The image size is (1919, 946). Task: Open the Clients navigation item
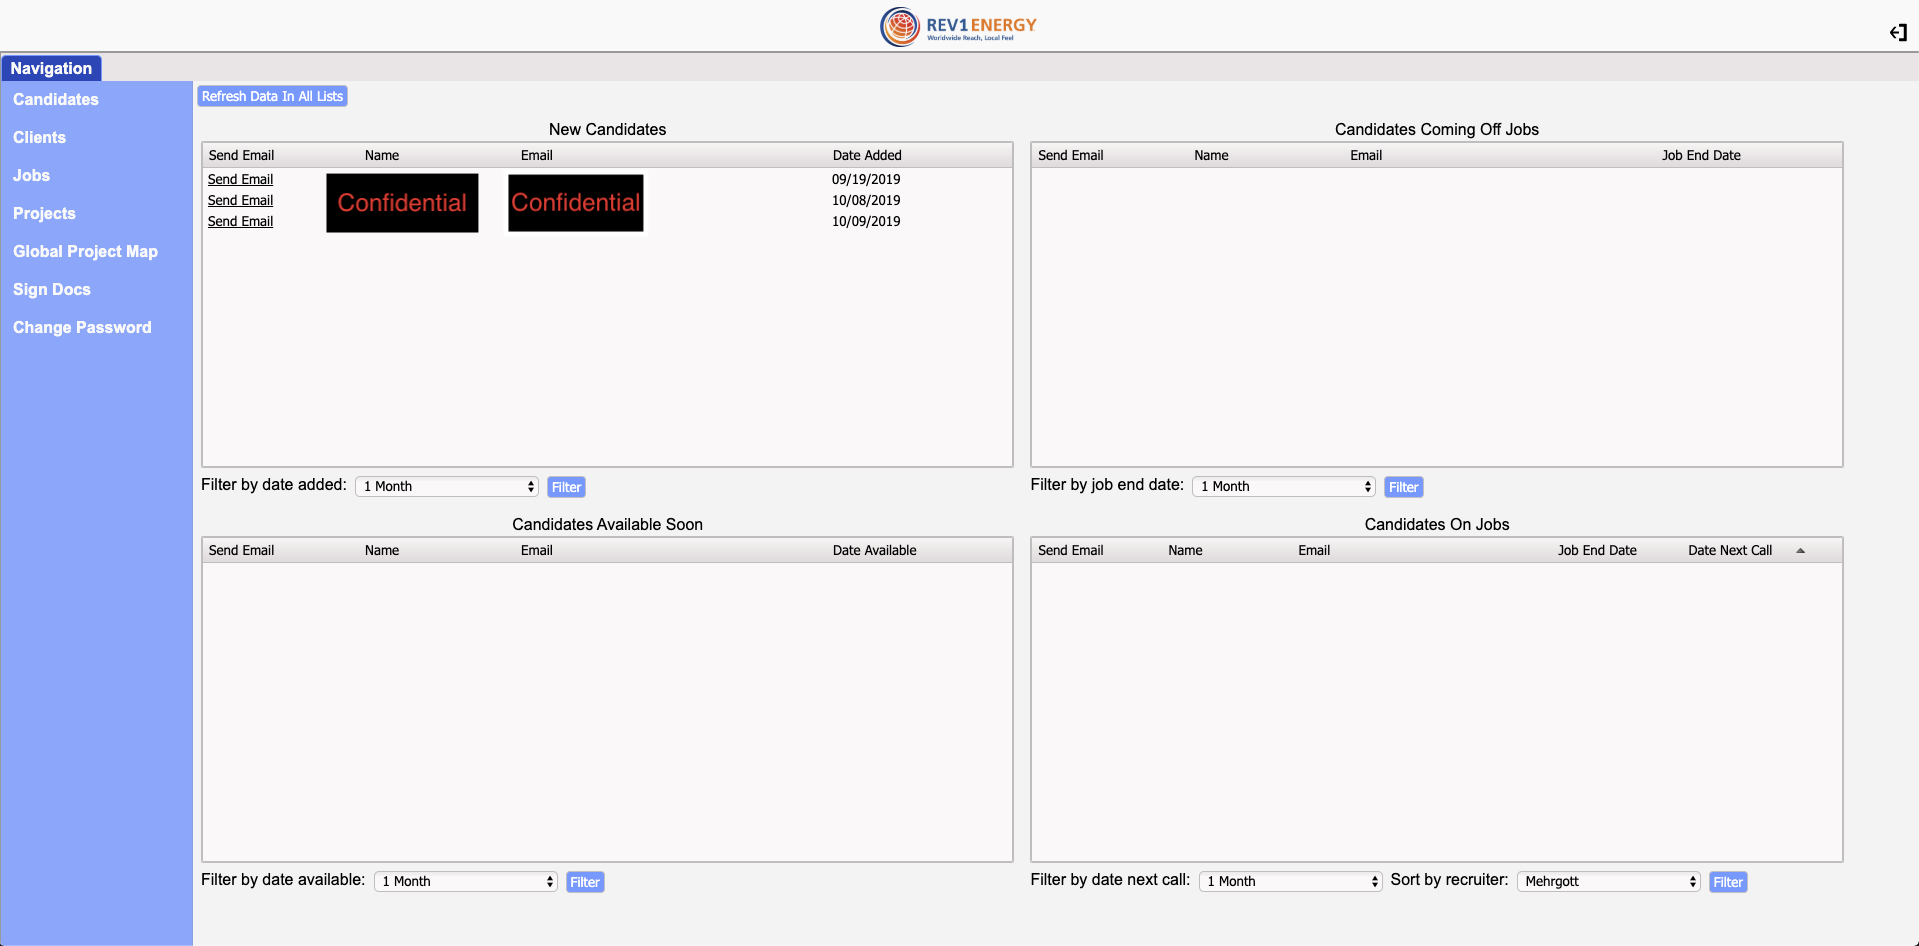[x=39, y=138]
